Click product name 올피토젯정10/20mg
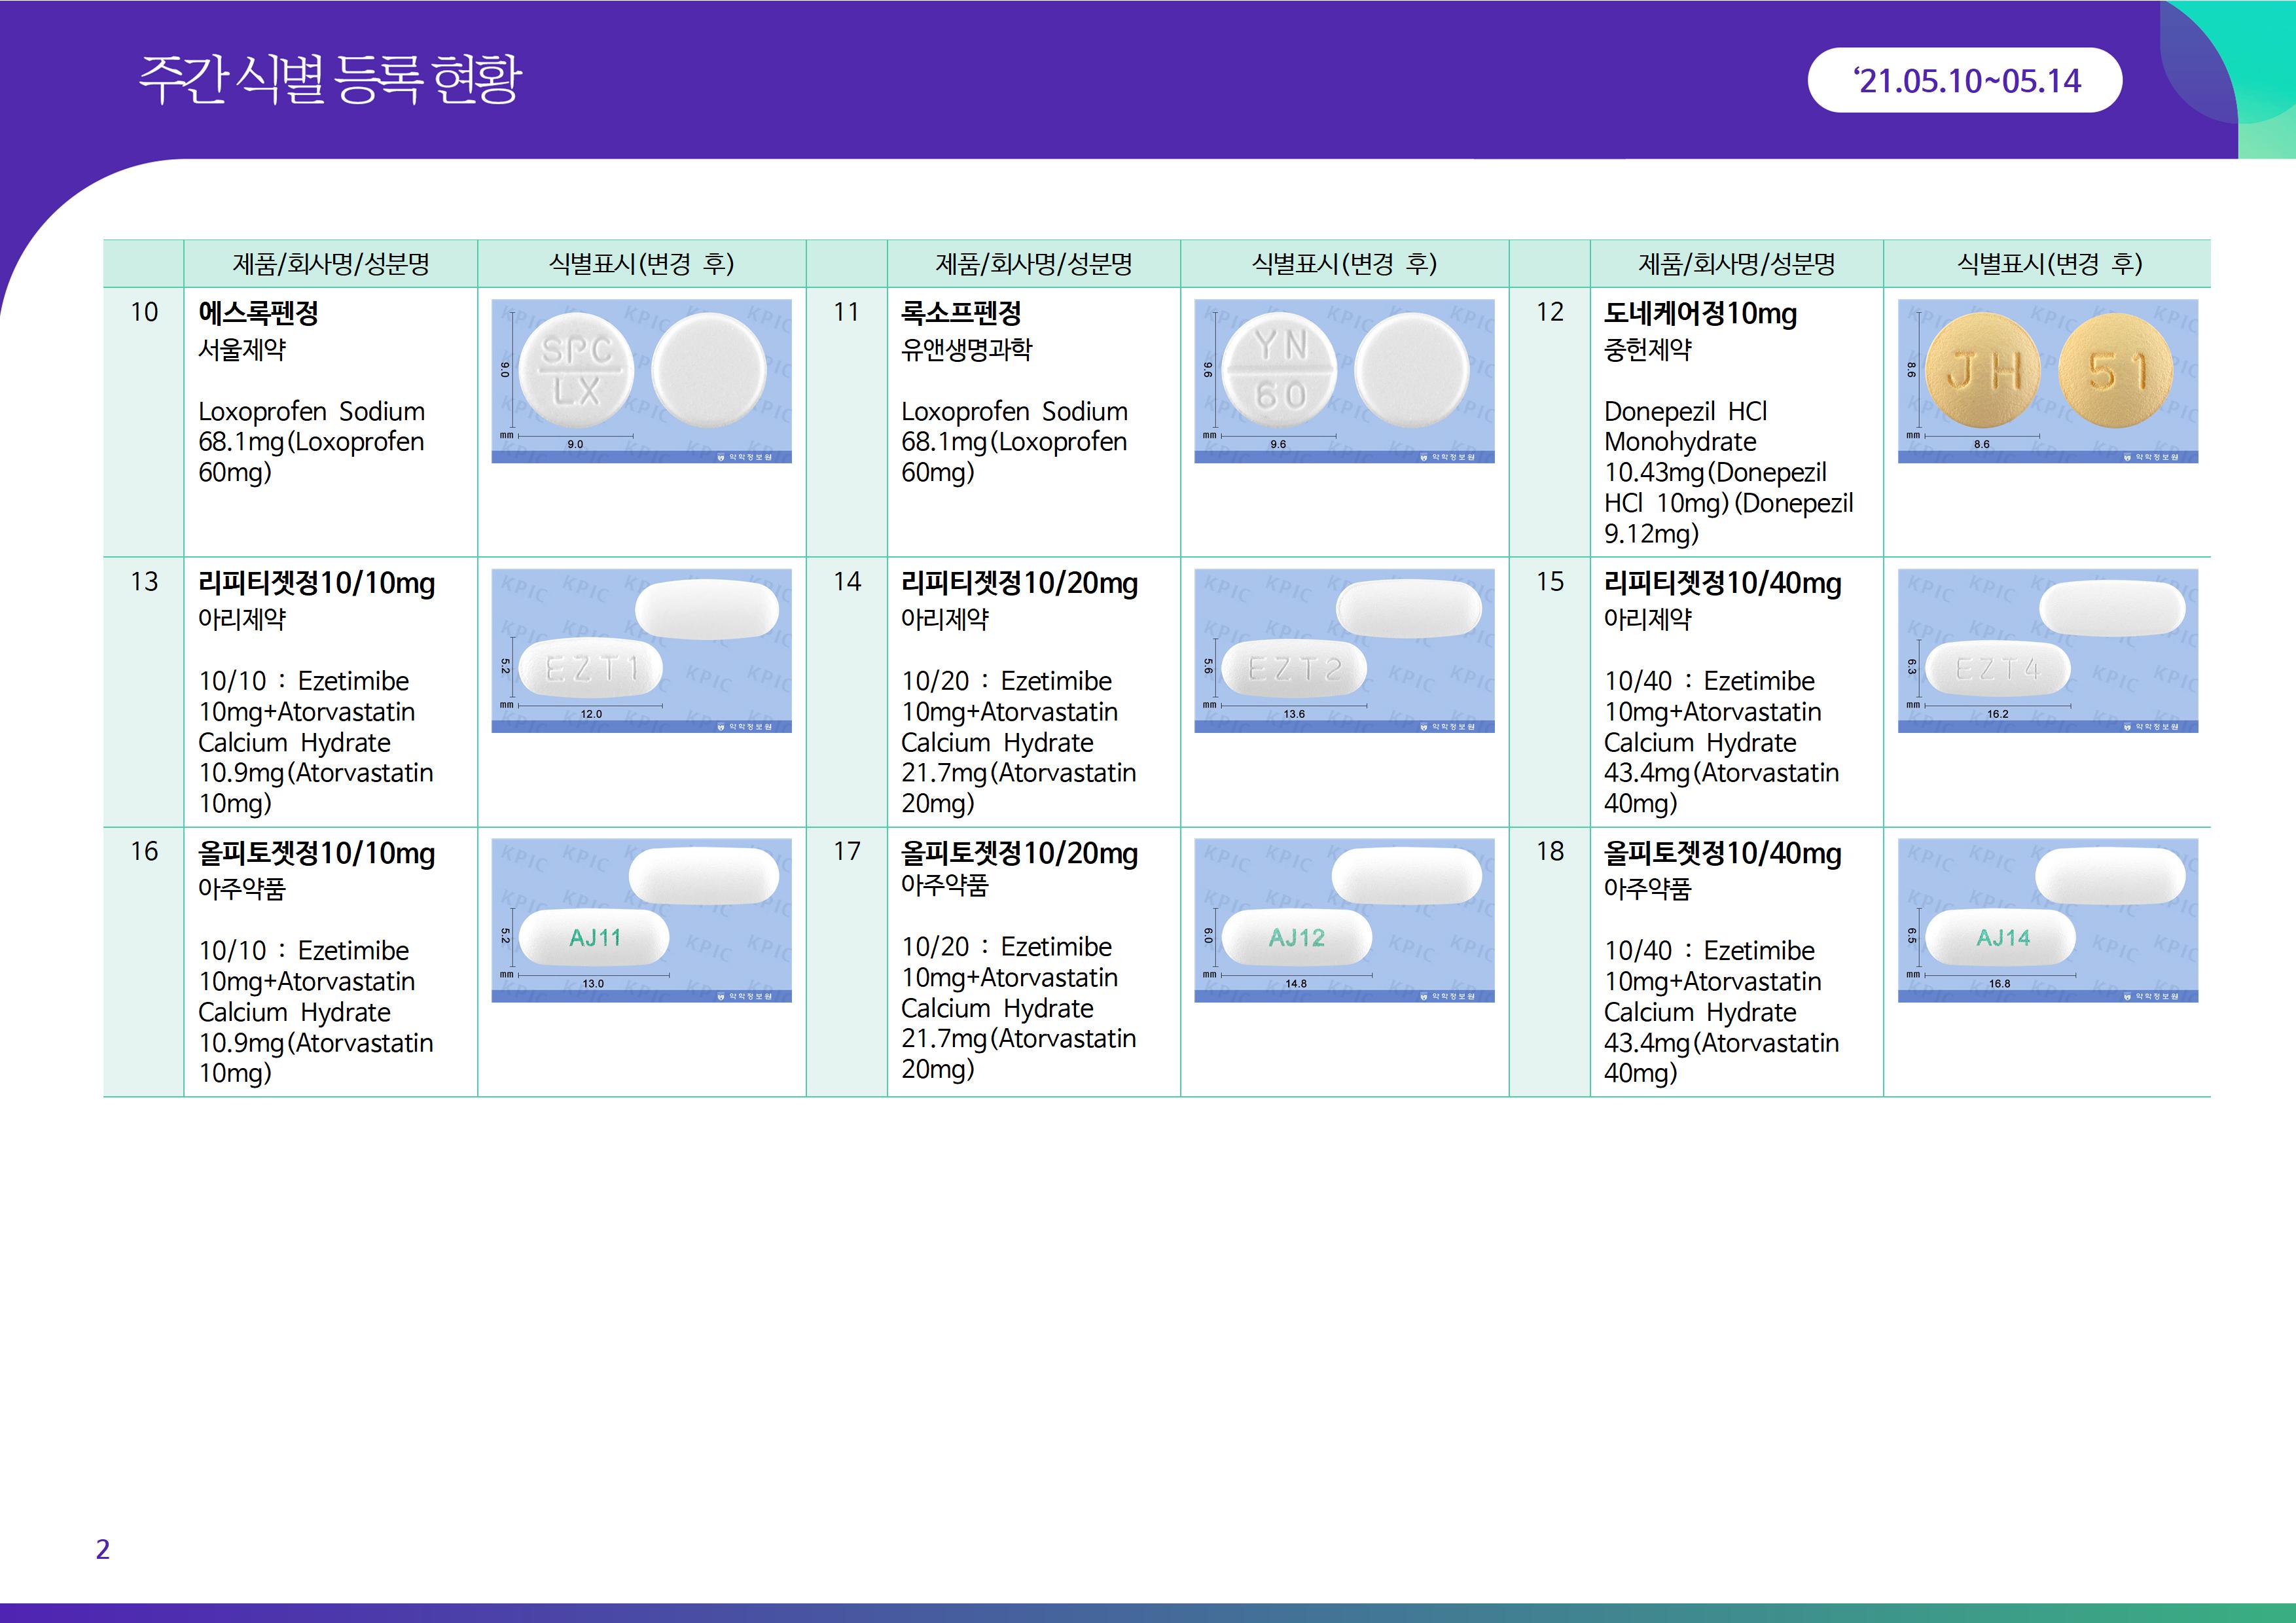Screen dimensions: 2296x1623 [x=1019, y=853]
